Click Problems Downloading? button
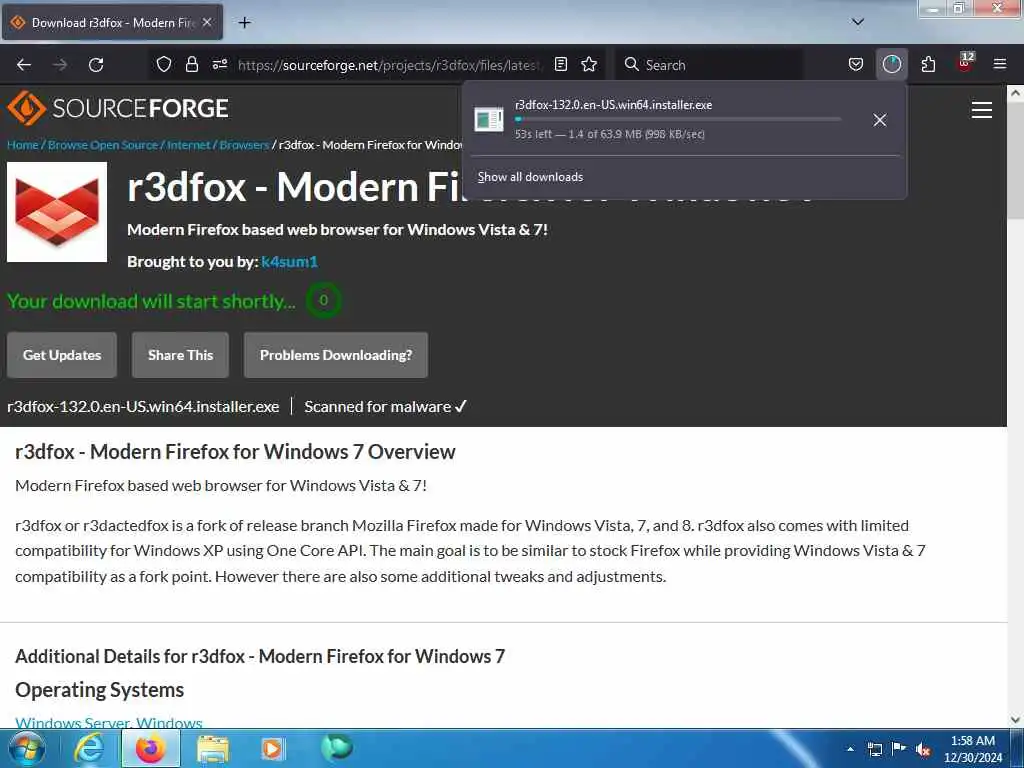 tap(336, 355)
